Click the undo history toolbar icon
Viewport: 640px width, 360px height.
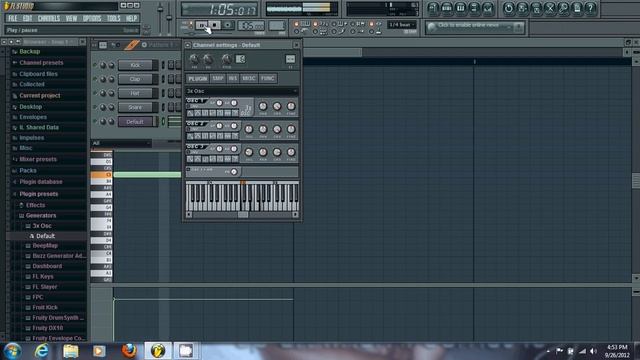click(x=509, y=8)
